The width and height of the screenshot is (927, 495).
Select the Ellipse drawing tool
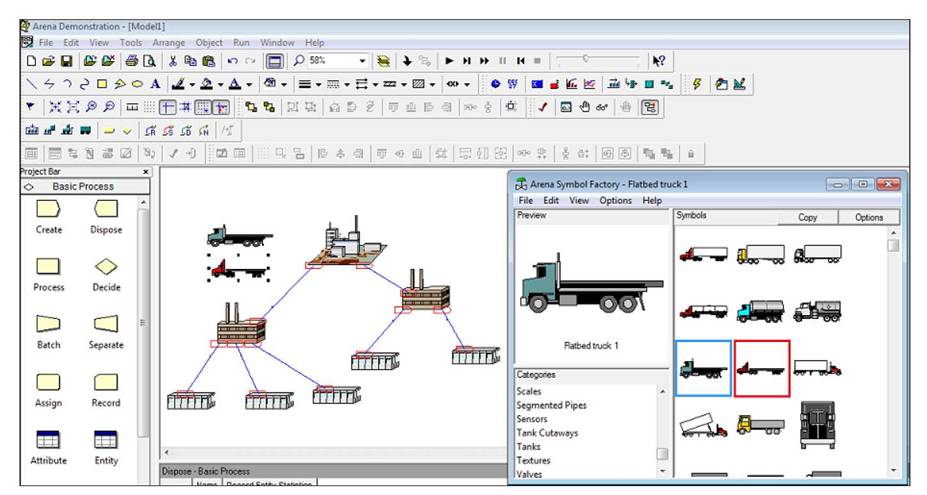[137, 84]
